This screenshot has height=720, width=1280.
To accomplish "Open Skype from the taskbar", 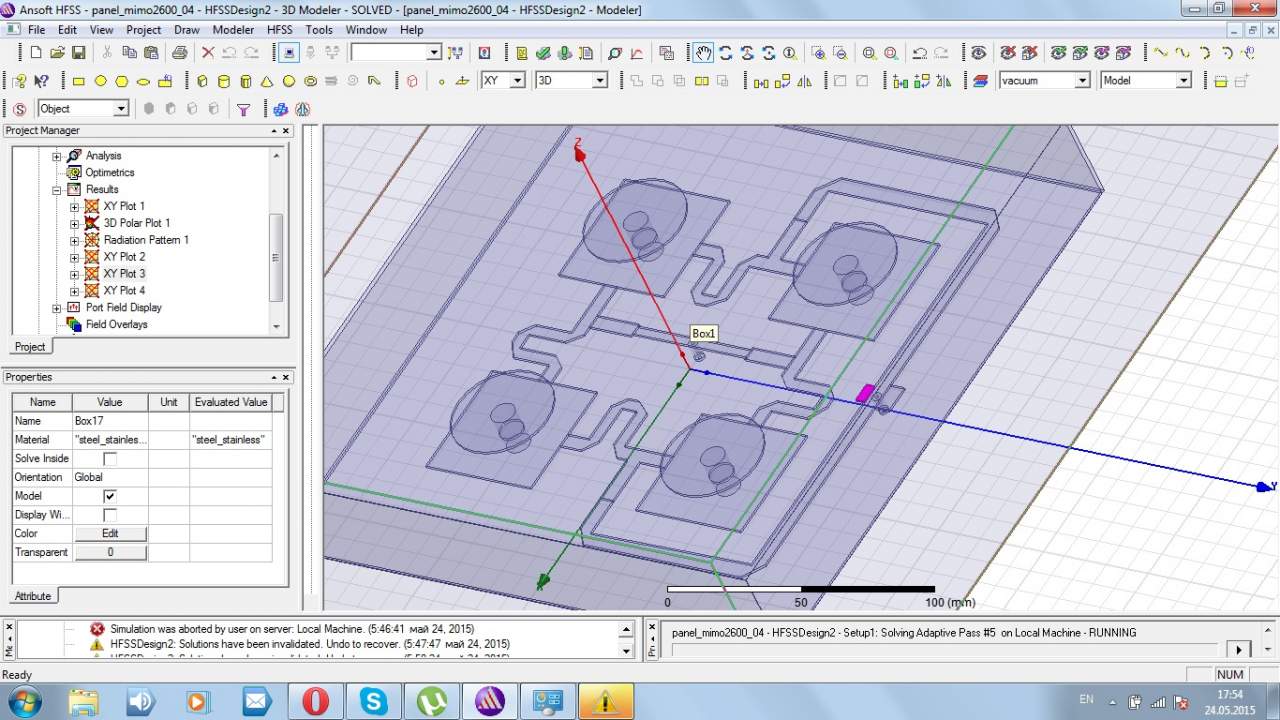I will point(374,701).
